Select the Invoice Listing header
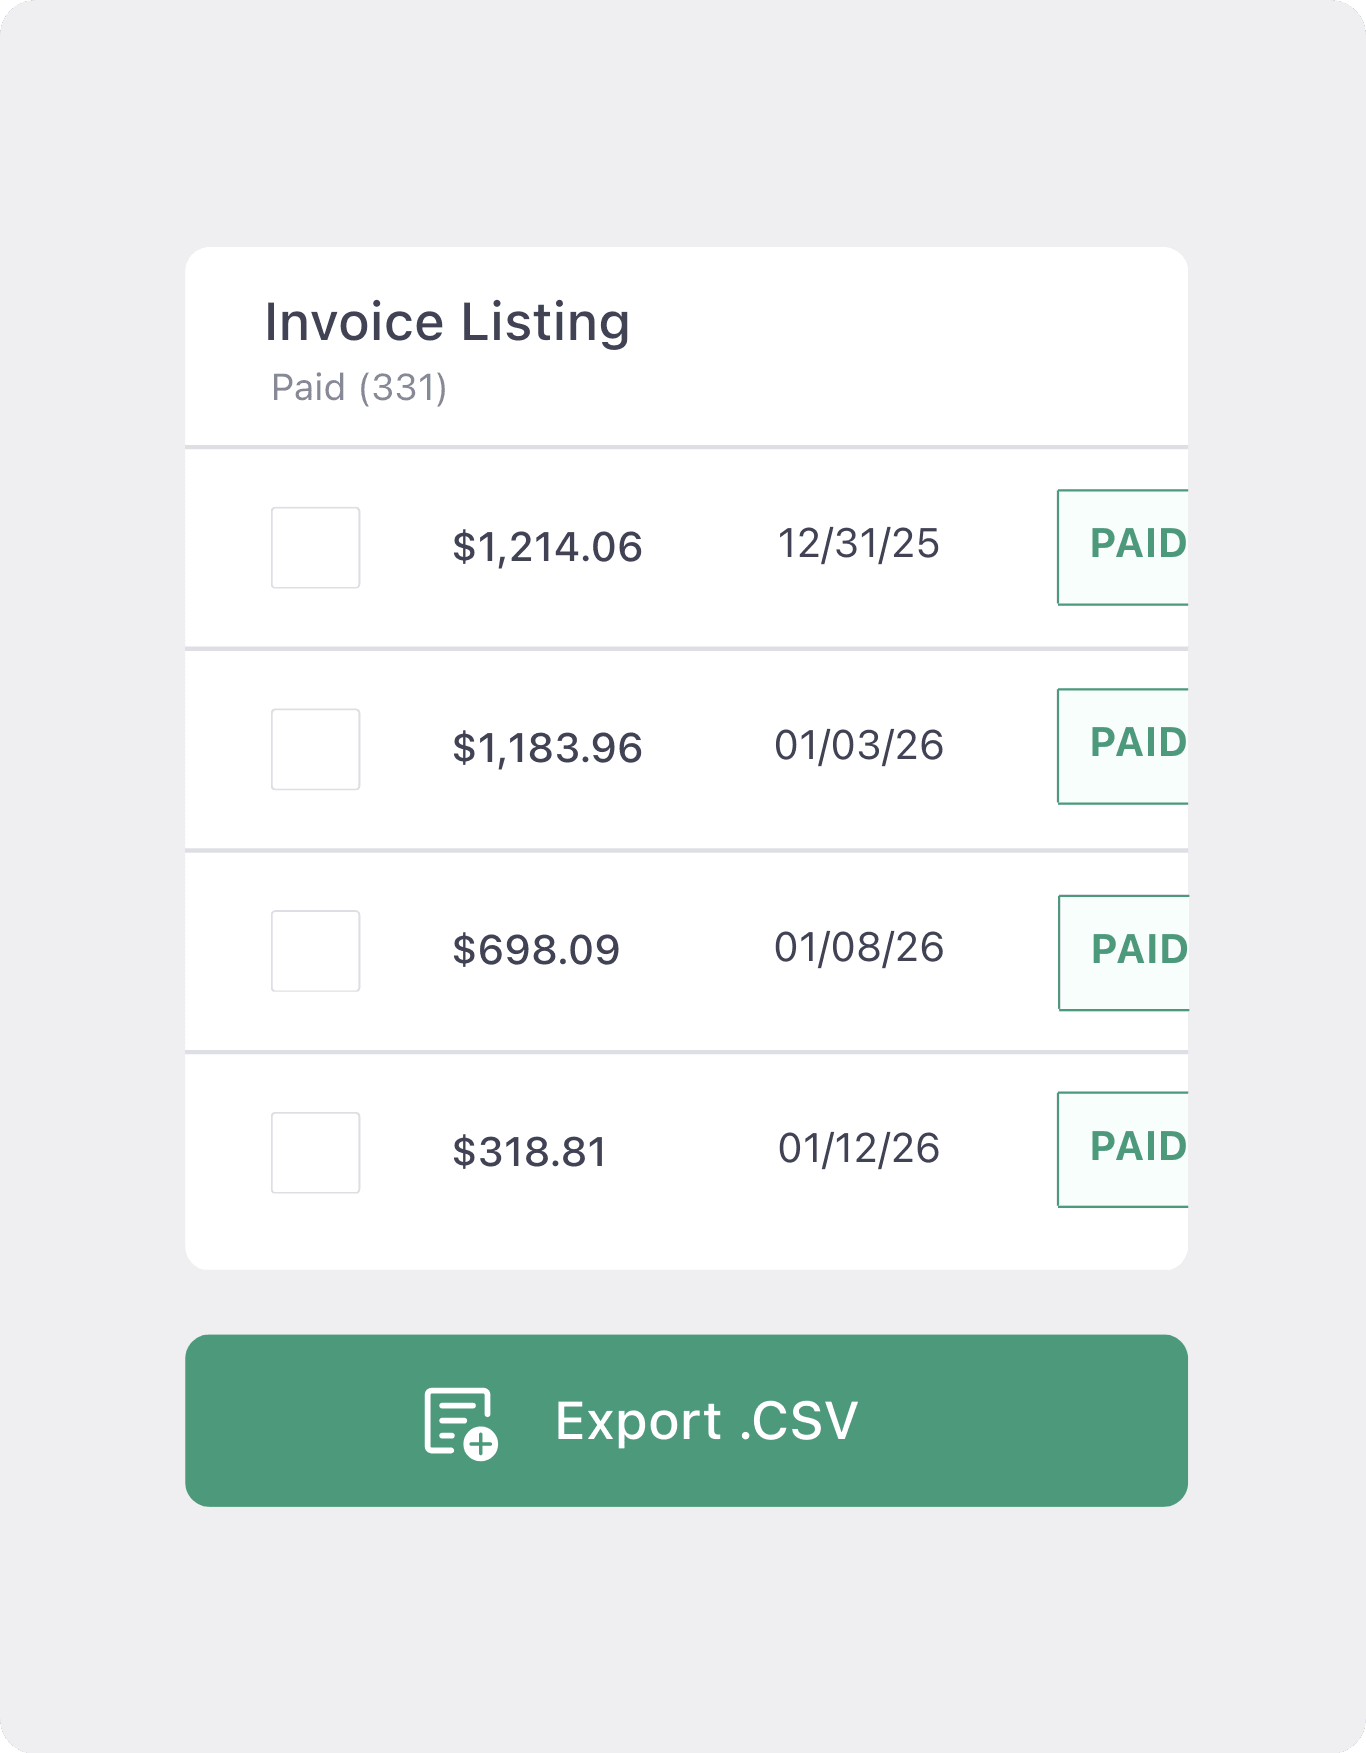This screenshot has height=1753, width=1366. (x=446, y=320)
